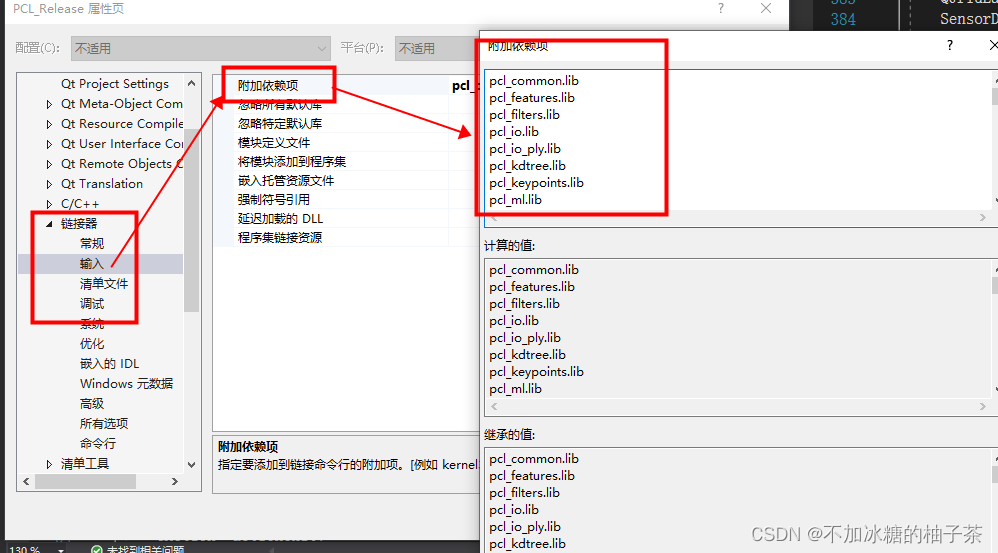Select 调试 under 链接器
The image size is (998, 553).
(92, 304)
